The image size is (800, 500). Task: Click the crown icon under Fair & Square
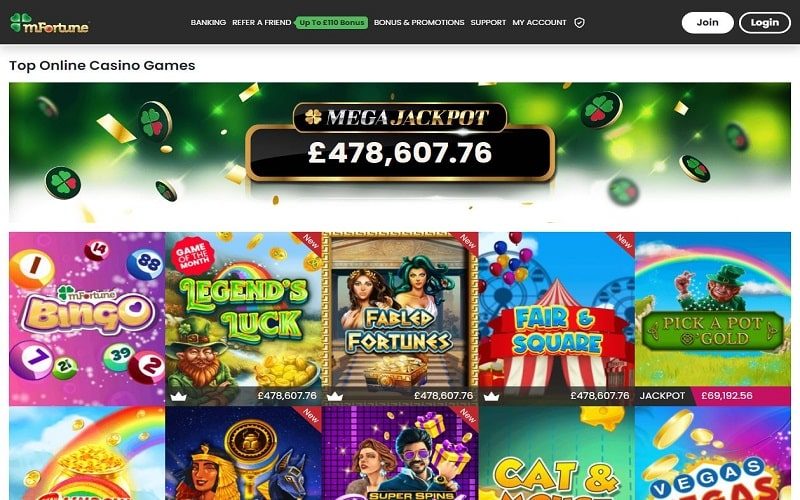[491, 396]
